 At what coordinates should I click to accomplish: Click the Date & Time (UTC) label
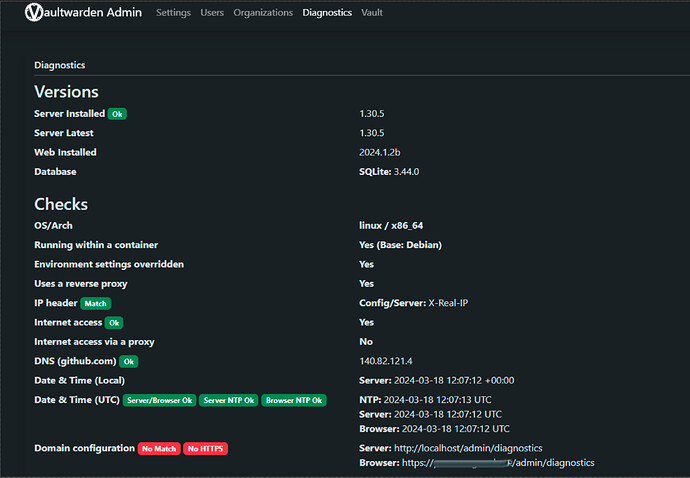(77, 400)
